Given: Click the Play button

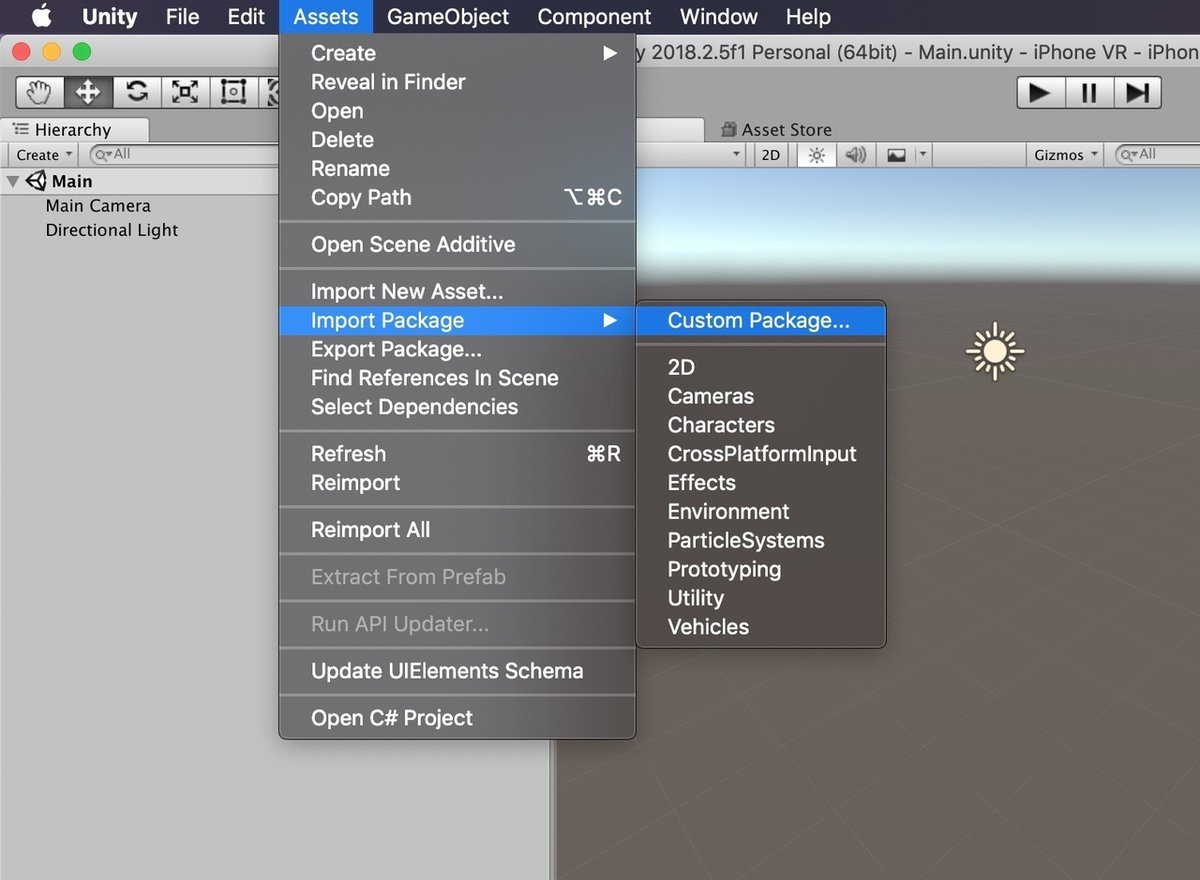Looking at the screenshot, I should (x=1040, y=93).
